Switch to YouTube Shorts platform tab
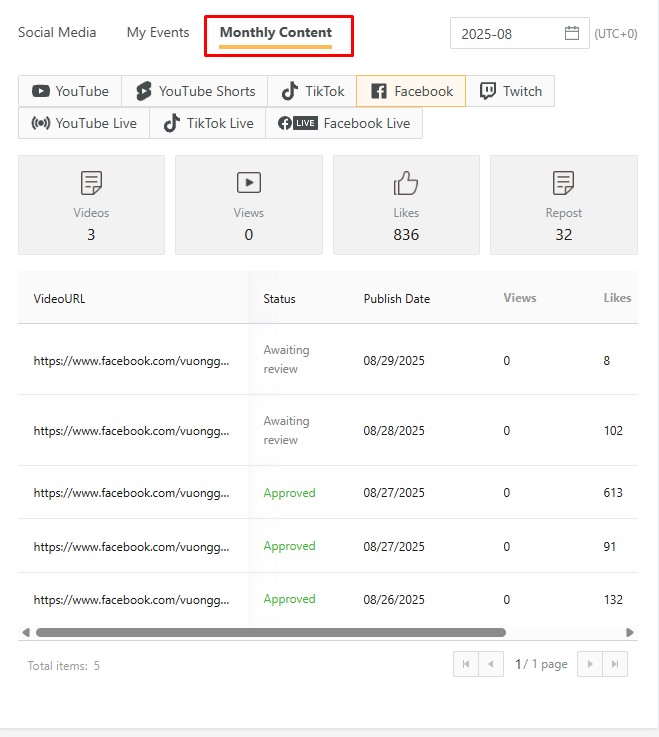Viewport: 659px width, 737px height. click(195, 91)
